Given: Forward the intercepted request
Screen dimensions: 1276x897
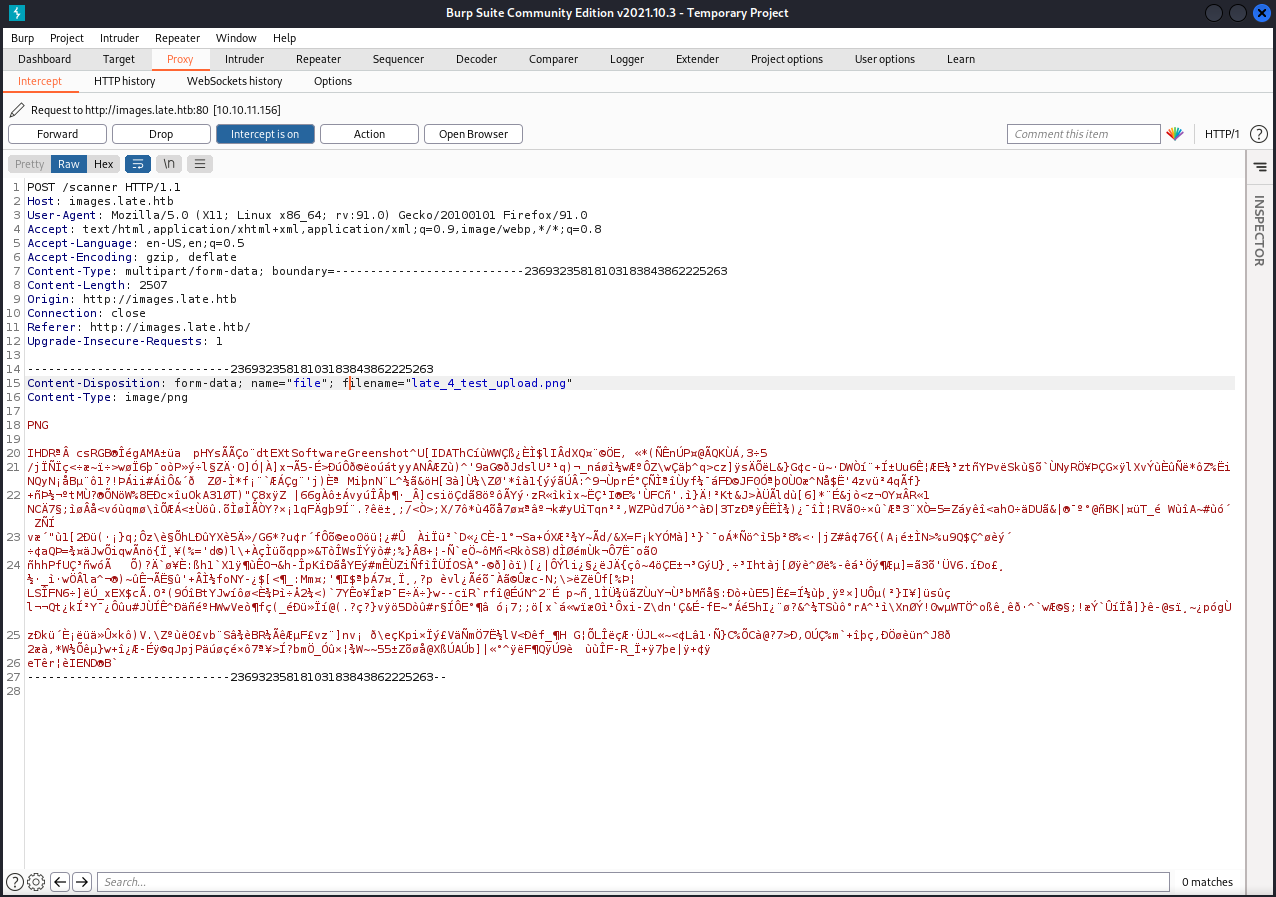Looking at the screenshot, I should point(58,134).
